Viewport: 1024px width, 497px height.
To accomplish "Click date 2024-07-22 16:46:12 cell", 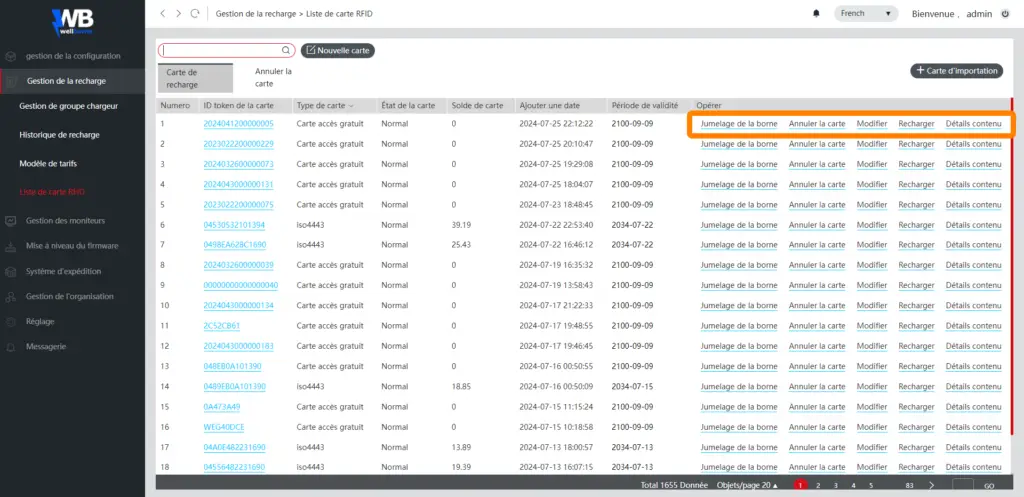I will tap(556, 245).
